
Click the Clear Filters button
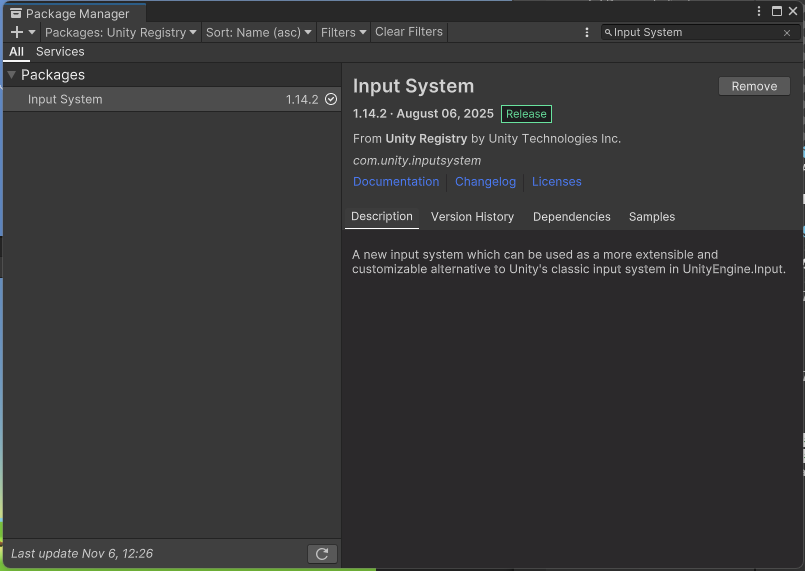(x=409, y=32)
